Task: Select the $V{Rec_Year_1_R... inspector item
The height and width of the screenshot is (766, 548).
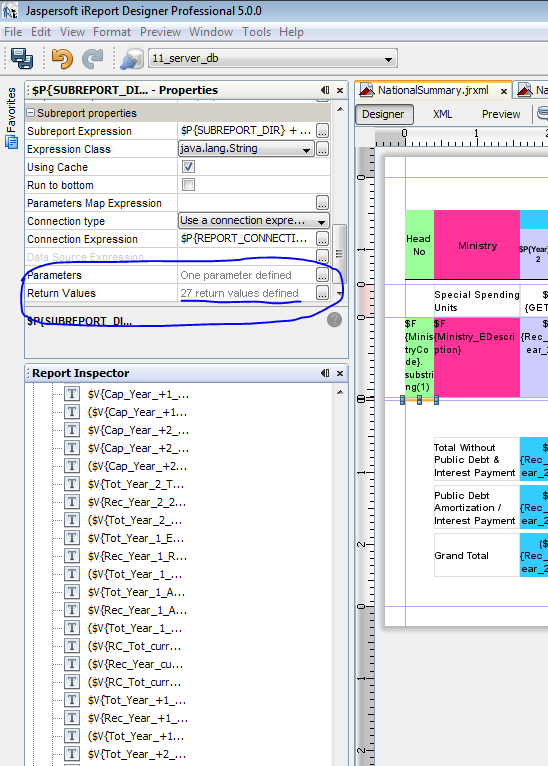Action: (137, 556)
